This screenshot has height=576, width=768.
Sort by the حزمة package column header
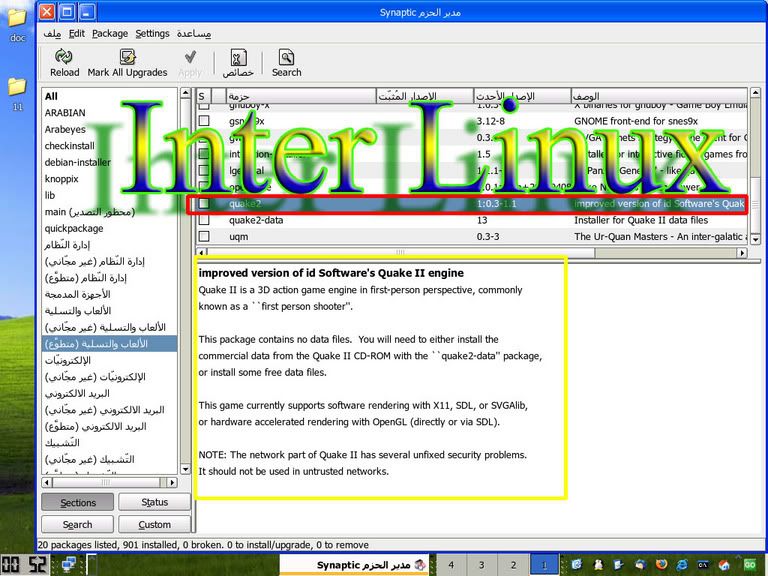301,96
